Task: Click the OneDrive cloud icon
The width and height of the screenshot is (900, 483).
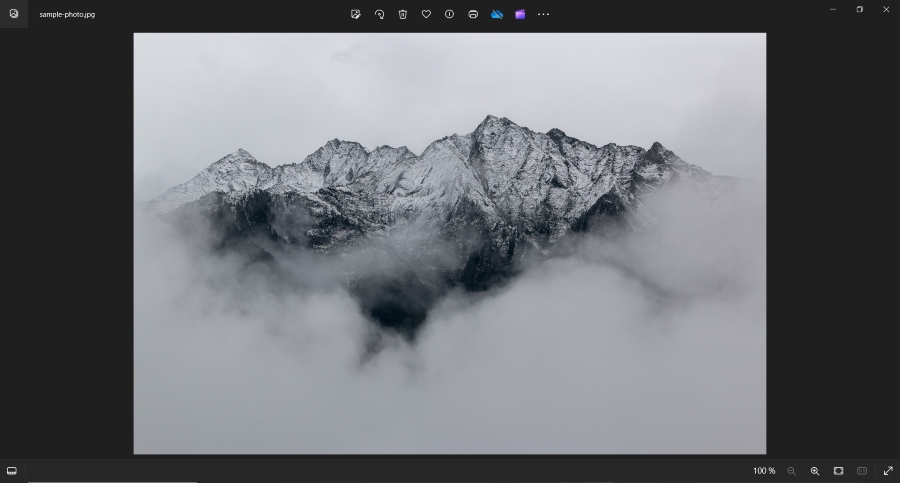Action: pos(497,14)
